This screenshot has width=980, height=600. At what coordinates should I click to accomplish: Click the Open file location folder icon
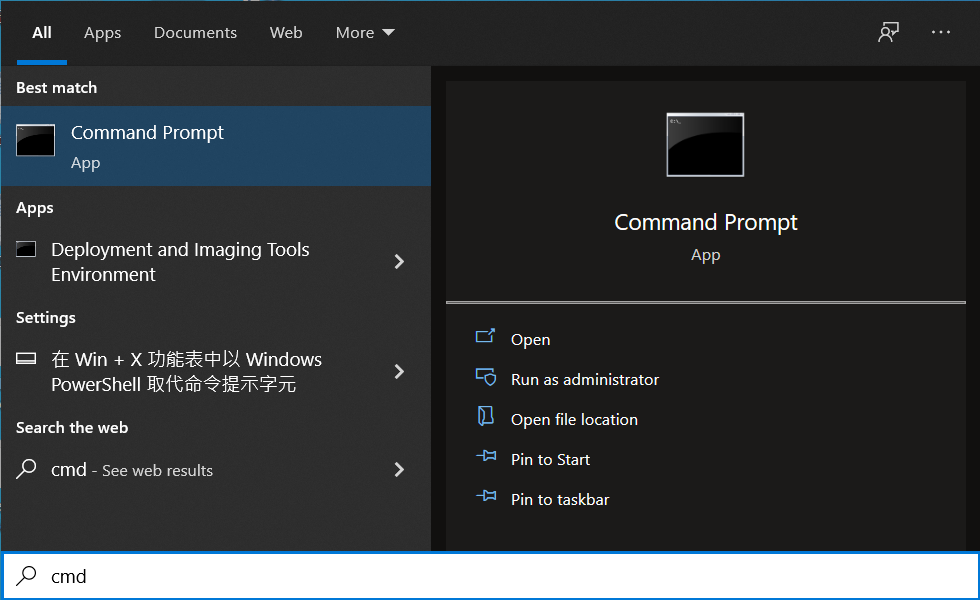pyautogui.click(x=486, y=416)
